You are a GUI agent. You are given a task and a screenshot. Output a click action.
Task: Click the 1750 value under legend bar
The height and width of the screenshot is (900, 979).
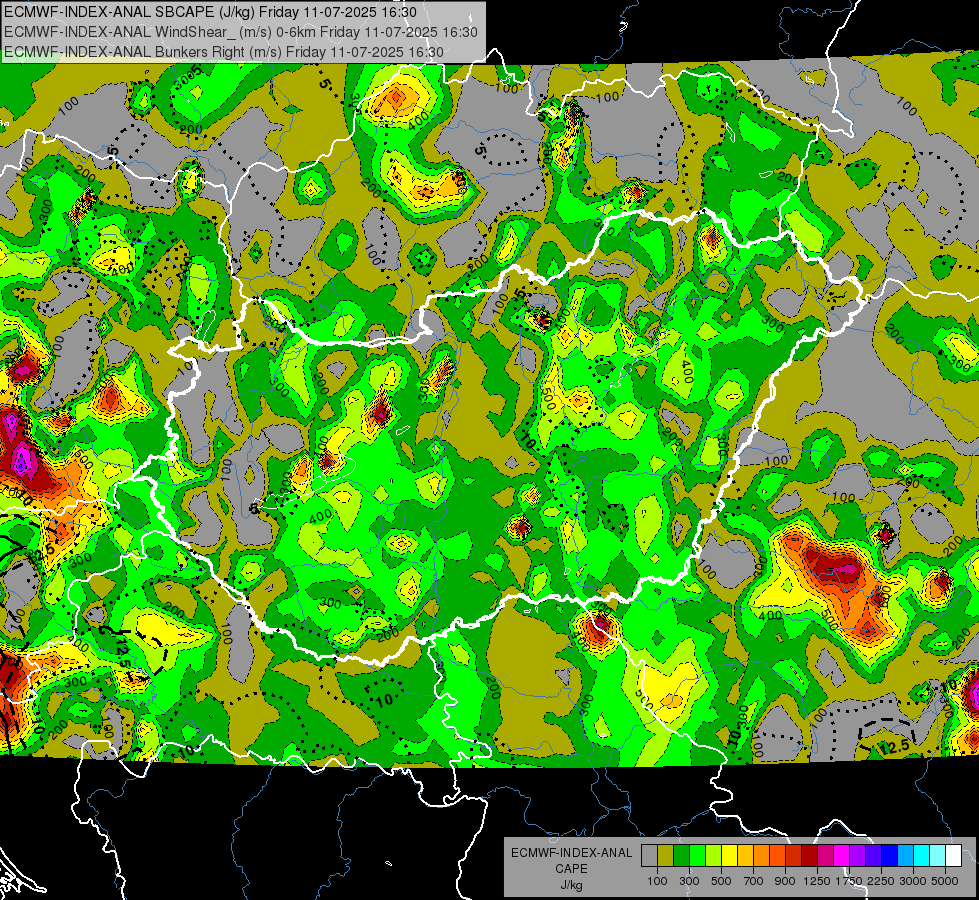(849, 881)
